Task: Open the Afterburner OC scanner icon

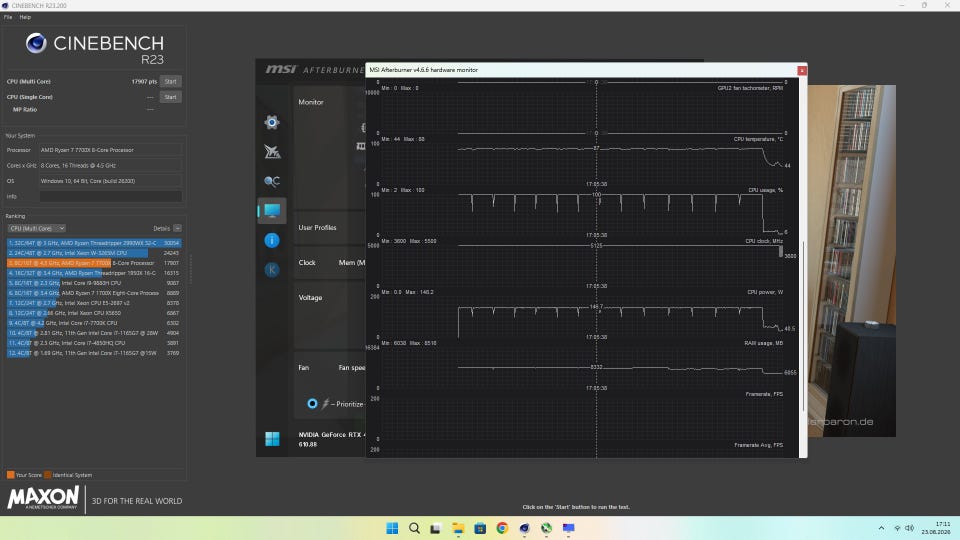Action: point(272,181)
